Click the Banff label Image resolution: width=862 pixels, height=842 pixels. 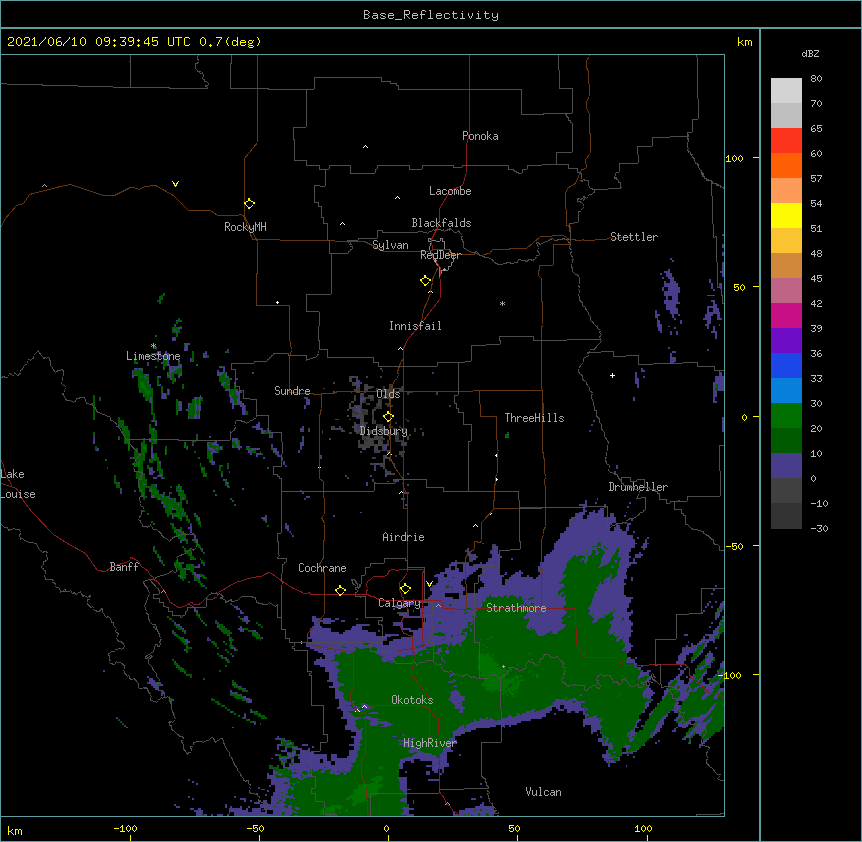tap(124, 567)
